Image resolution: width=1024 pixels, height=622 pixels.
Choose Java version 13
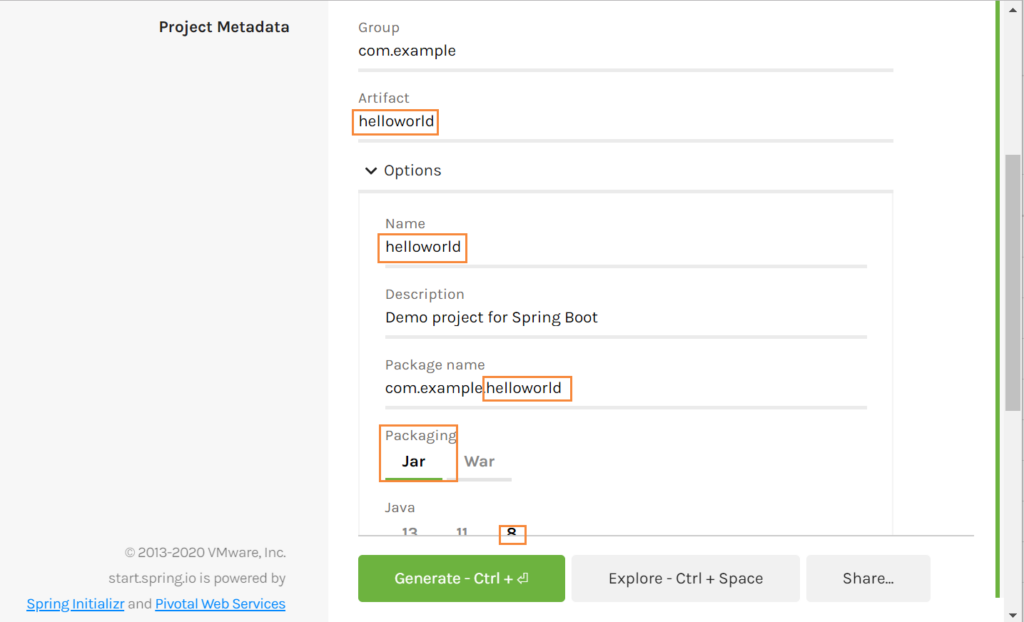coord(409,531)
